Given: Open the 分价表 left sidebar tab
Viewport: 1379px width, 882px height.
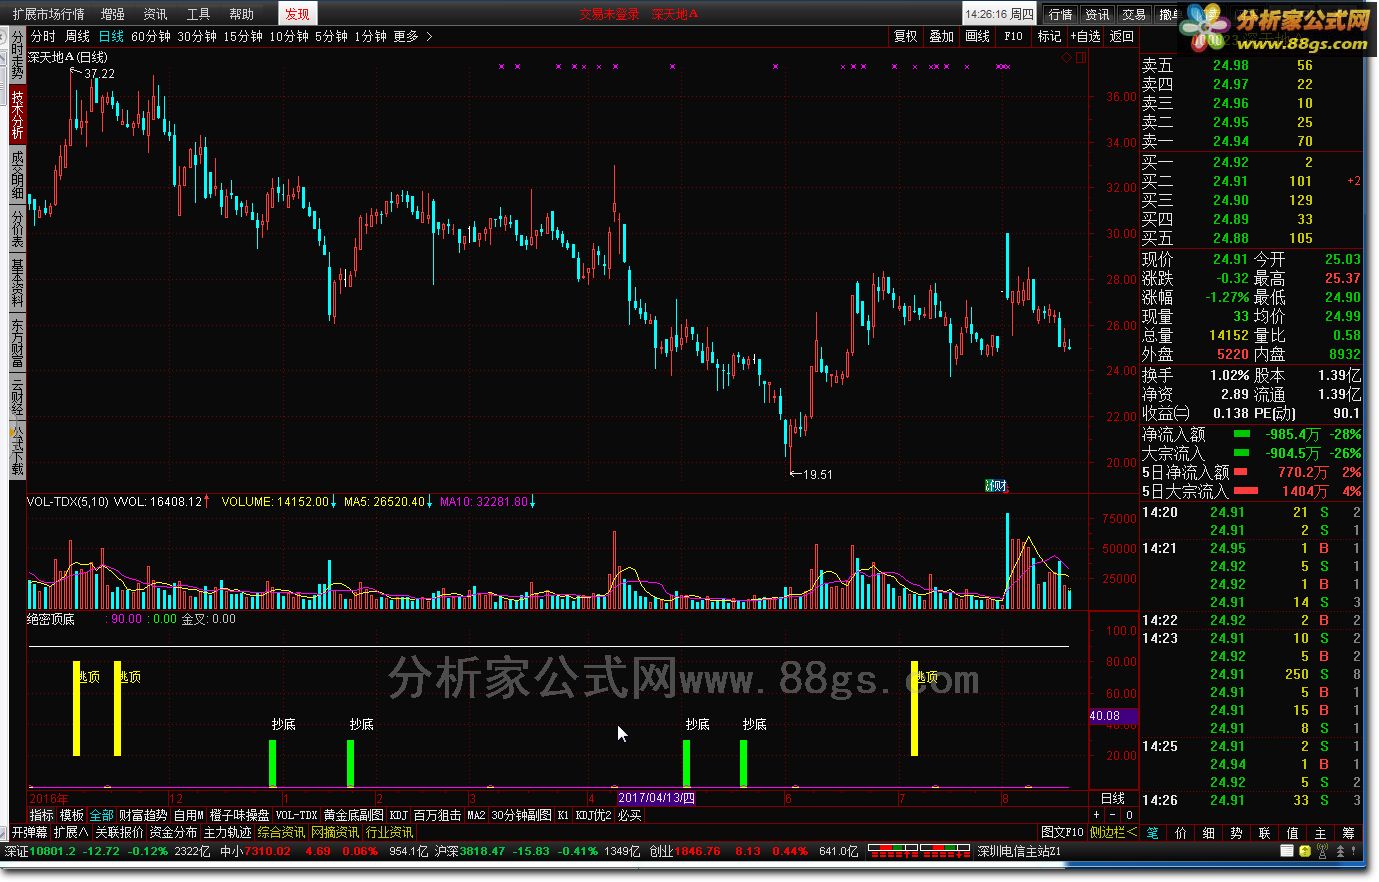Looking at the screenshot, I should (x=17, y=229).
